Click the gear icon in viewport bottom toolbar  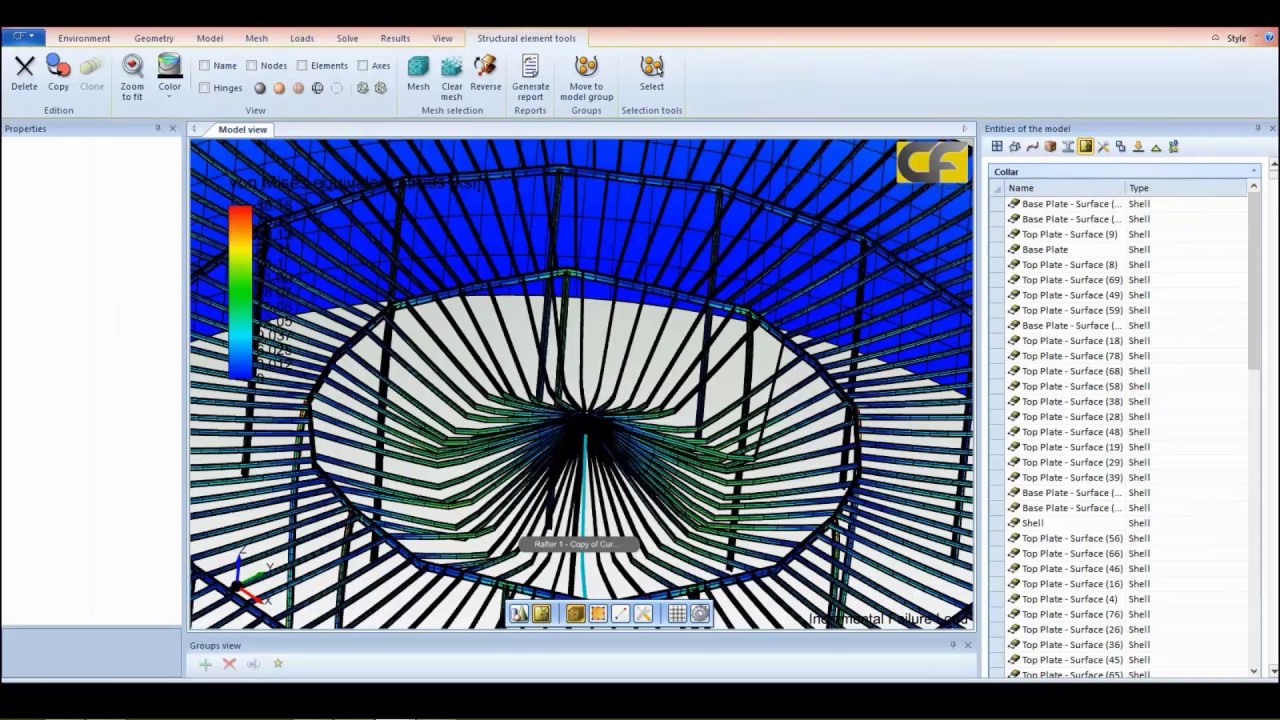(699, 614)
